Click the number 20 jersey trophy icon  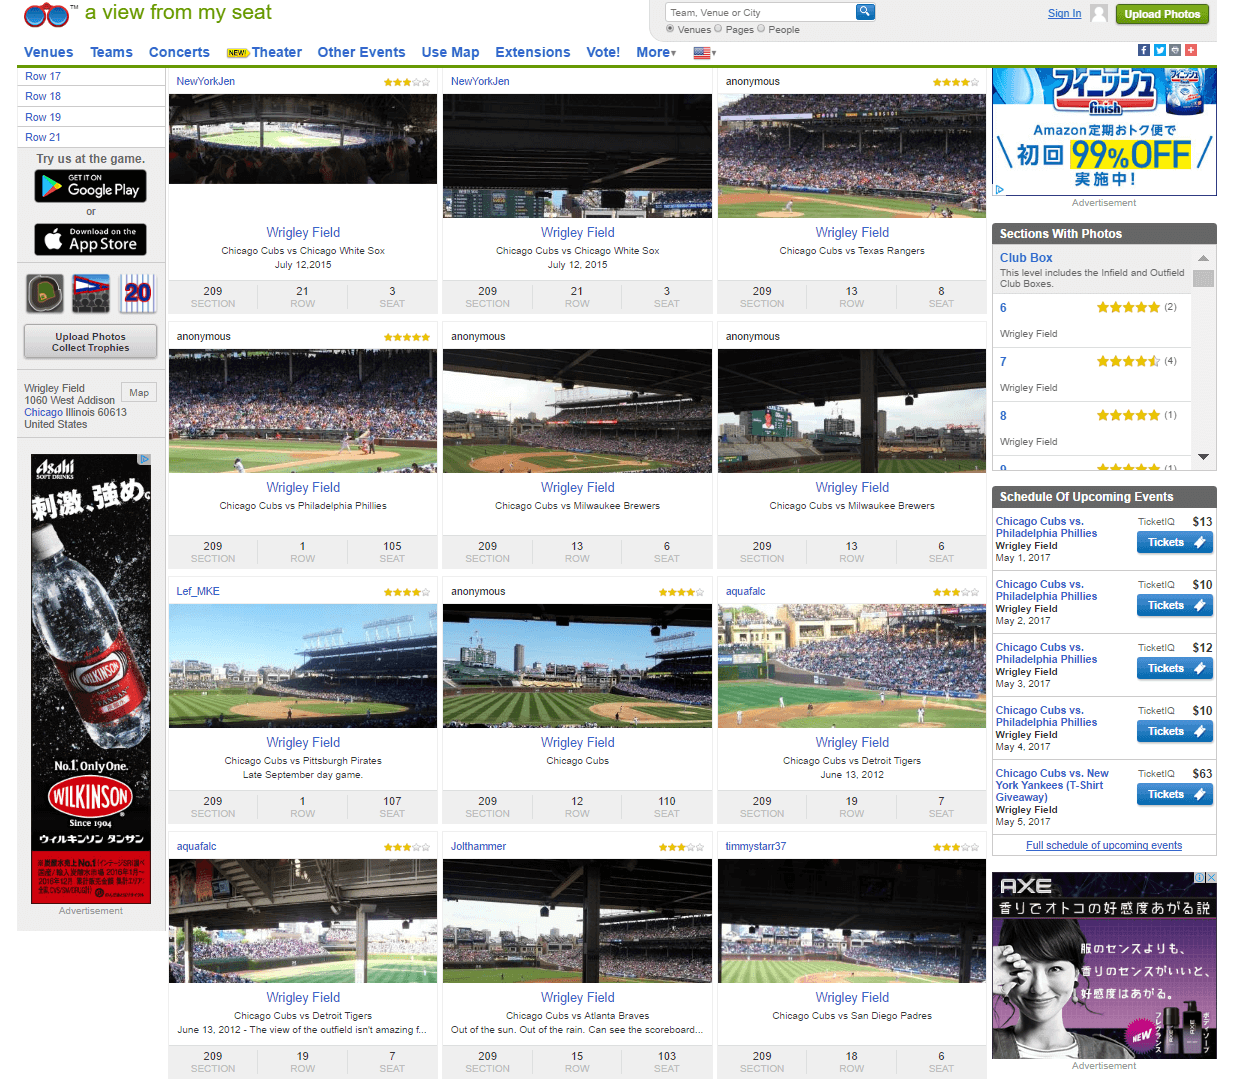point(138,294)
